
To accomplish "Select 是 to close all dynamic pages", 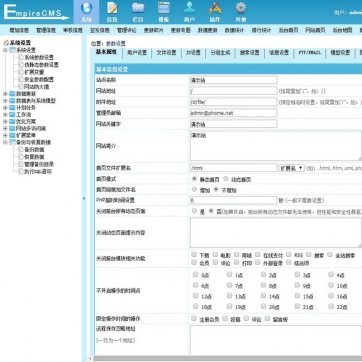I will (194, 211).
